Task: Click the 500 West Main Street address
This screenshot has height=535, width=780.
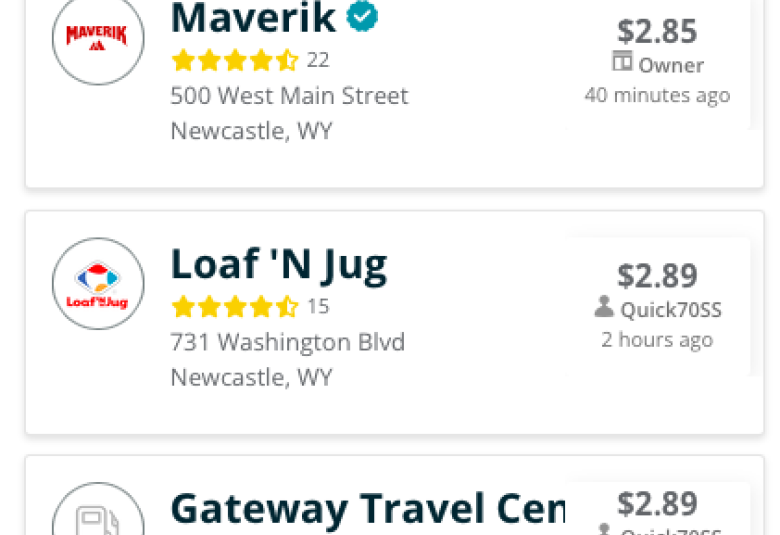Action: (290, 96)
